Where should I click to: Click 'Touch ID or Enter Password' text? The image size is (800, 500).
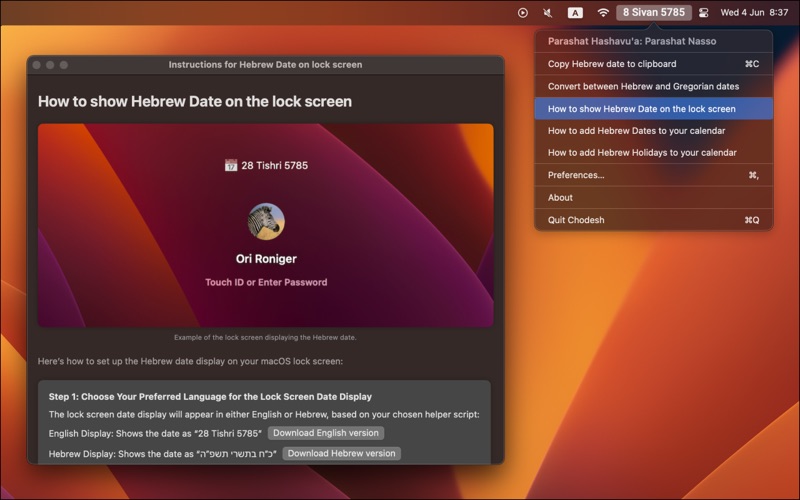(266, 282)
